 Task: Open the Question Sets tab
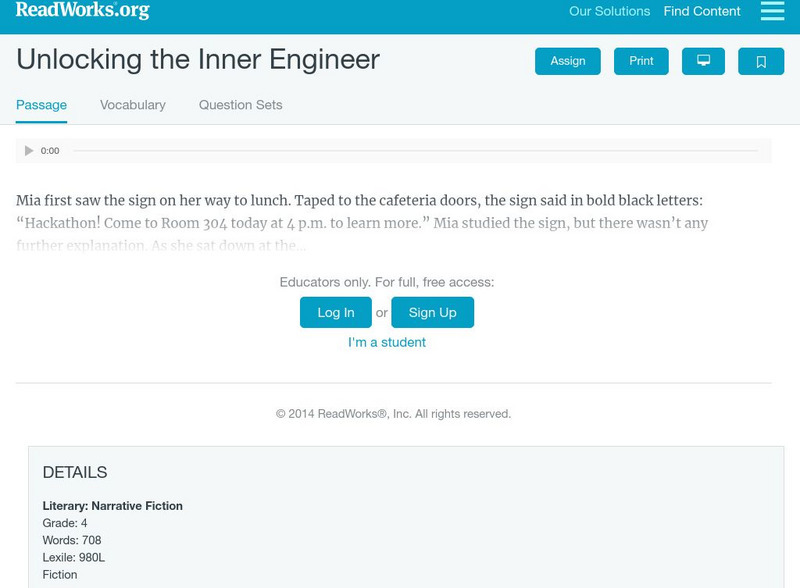[240, 105]
